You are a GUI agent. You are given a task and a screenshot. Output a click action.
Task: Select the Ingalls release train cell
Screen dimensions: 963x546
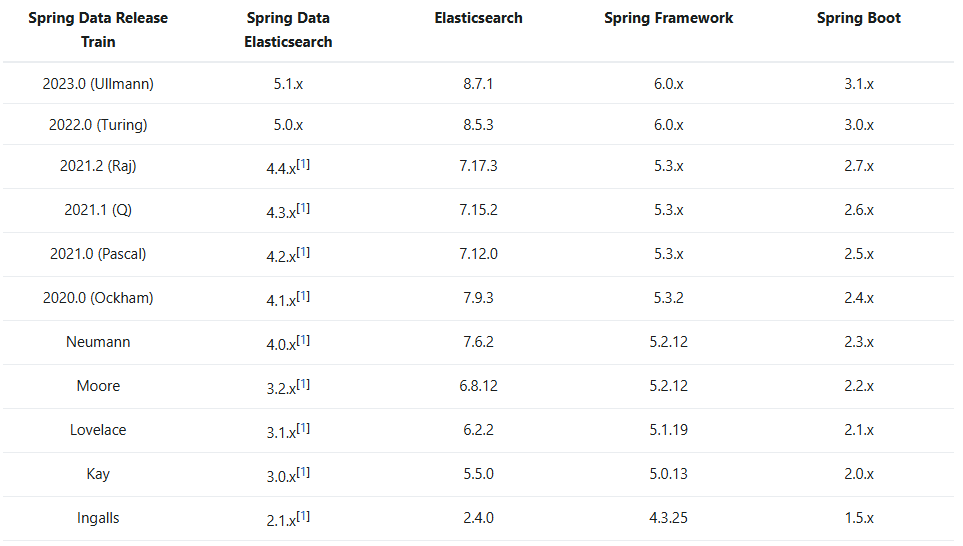(98, 518)
